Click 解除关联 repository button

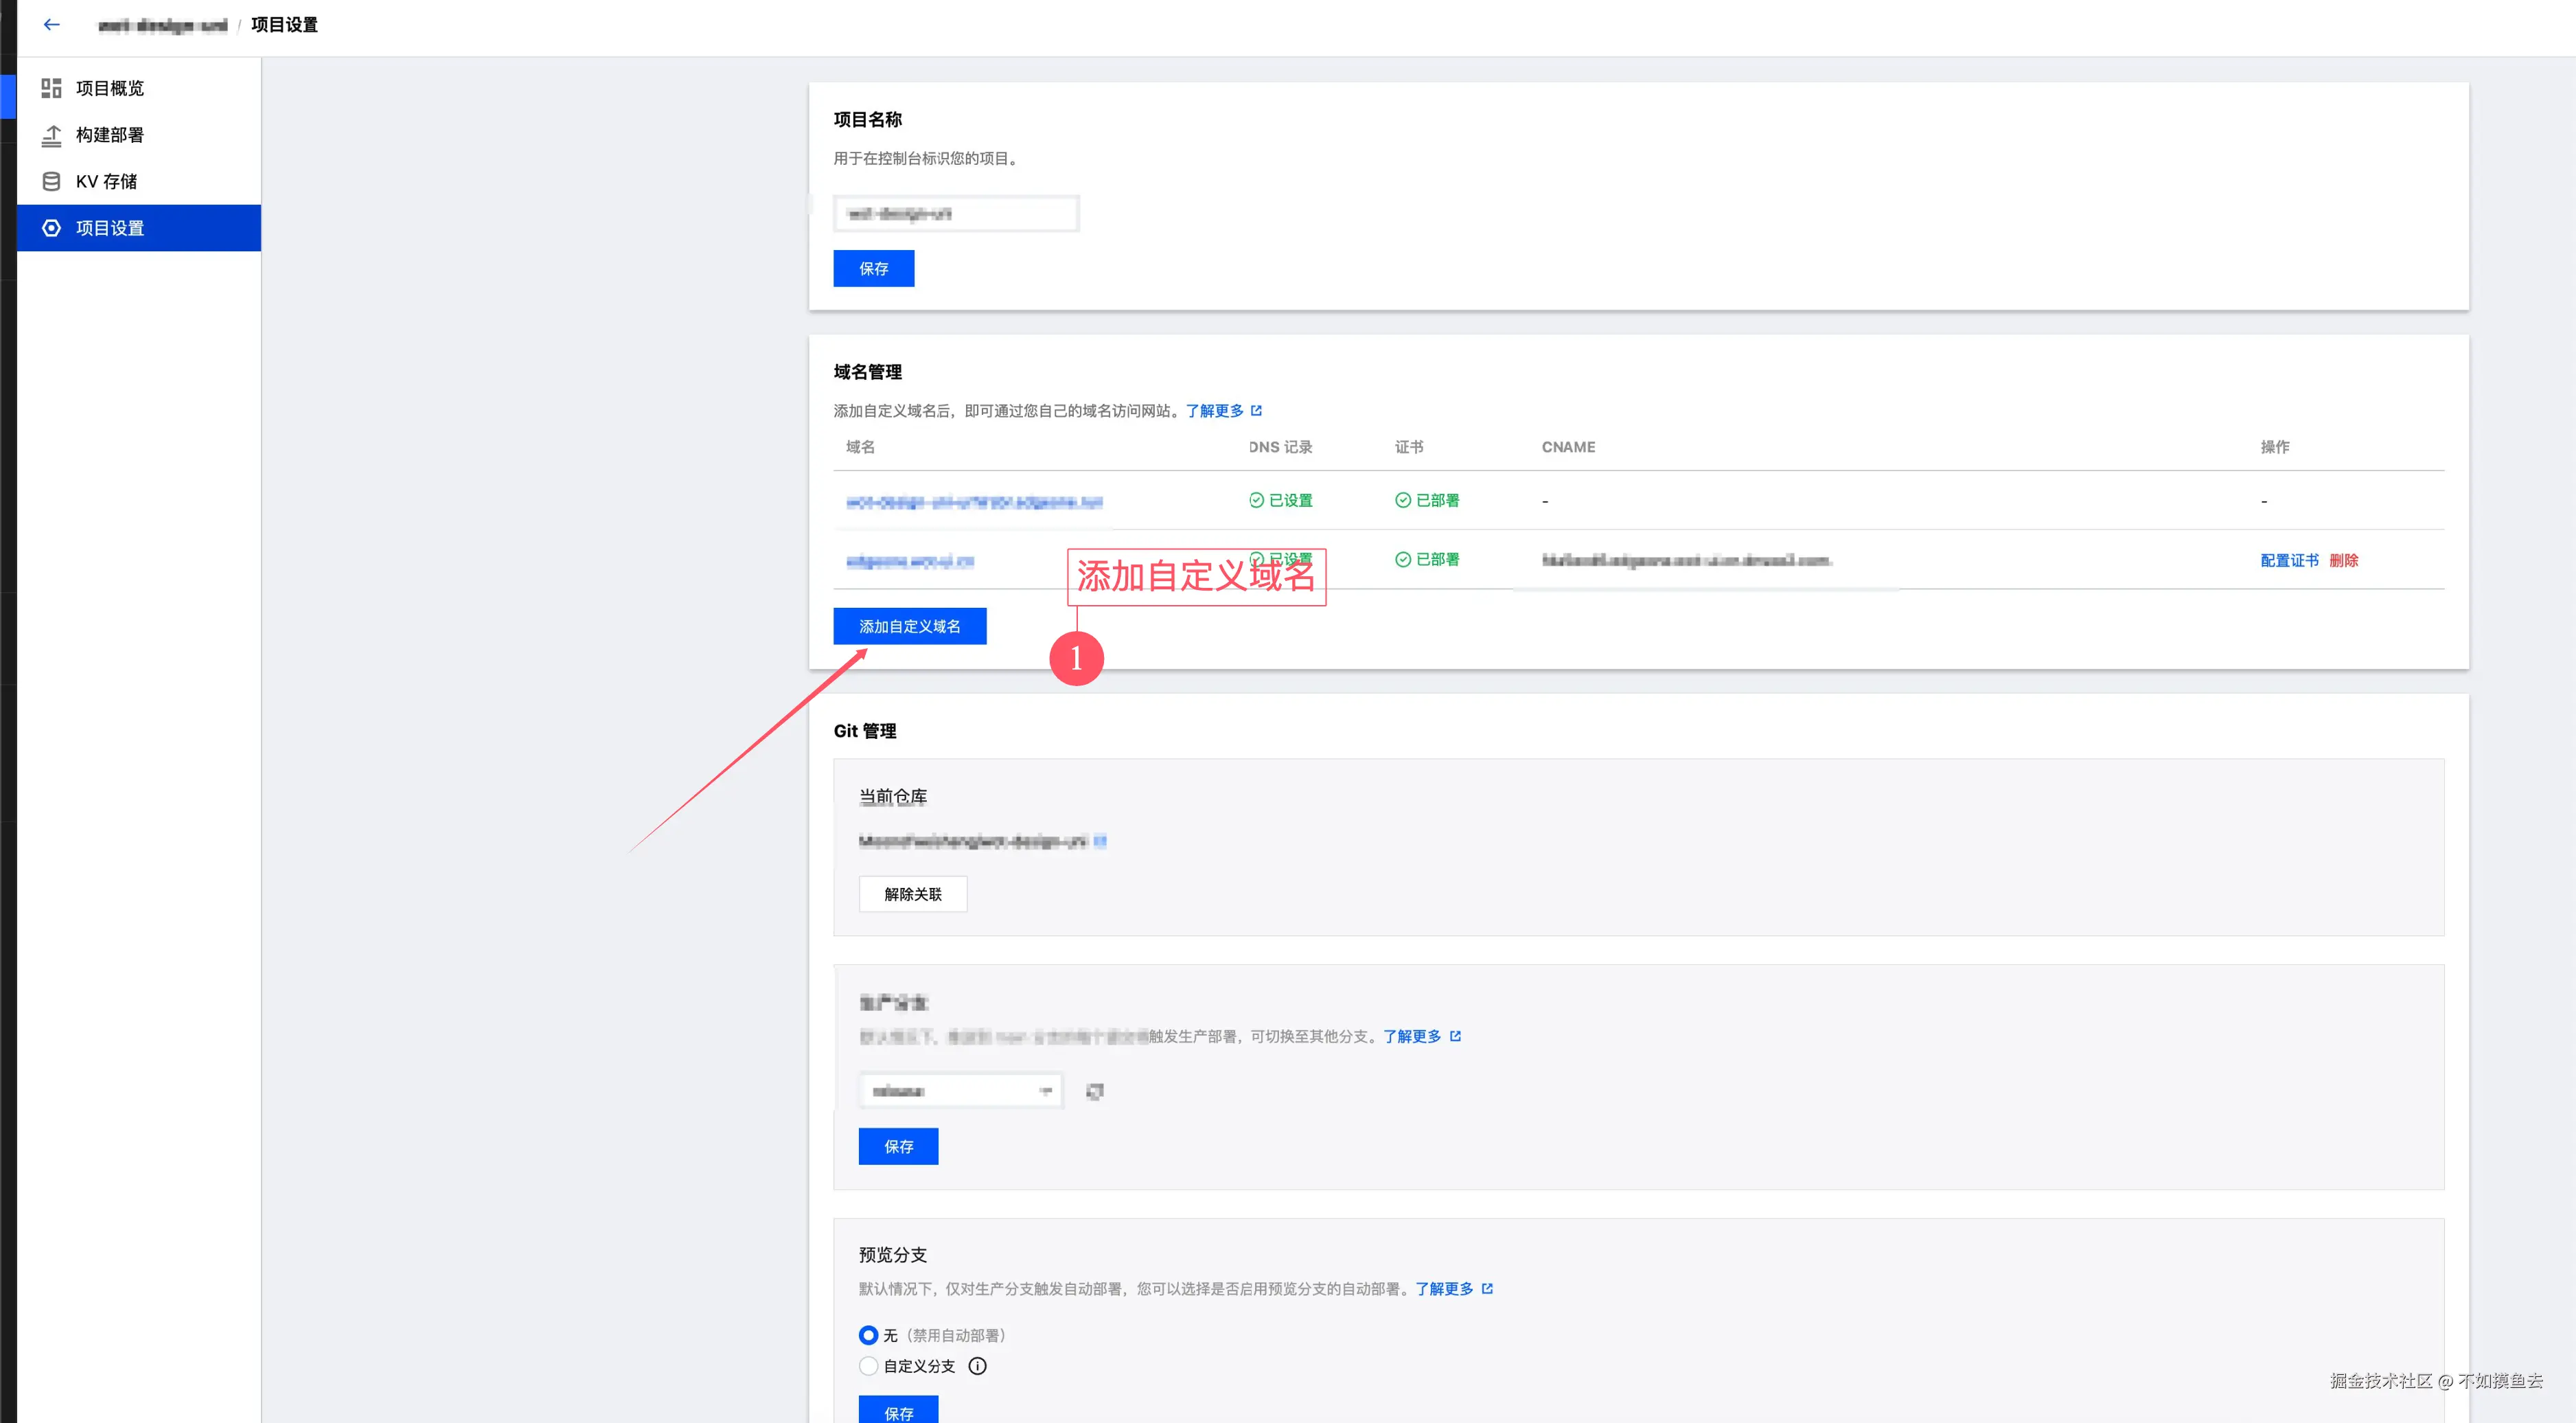pyautogui.click(x=912, y=894)
